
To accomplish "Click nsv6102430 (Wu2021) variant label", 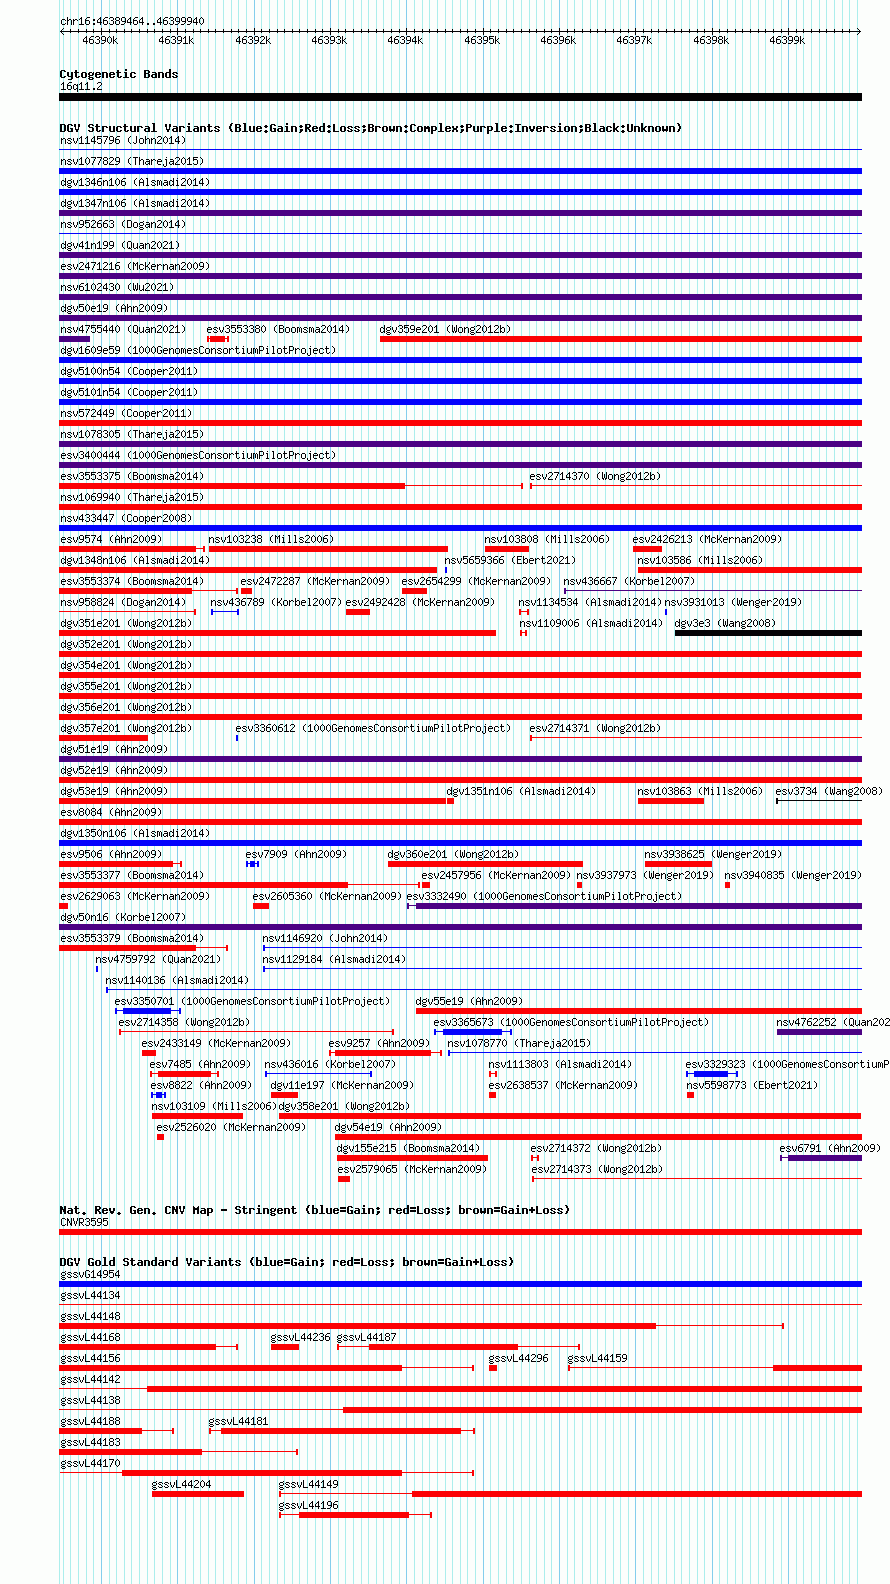I will point(116,287).
